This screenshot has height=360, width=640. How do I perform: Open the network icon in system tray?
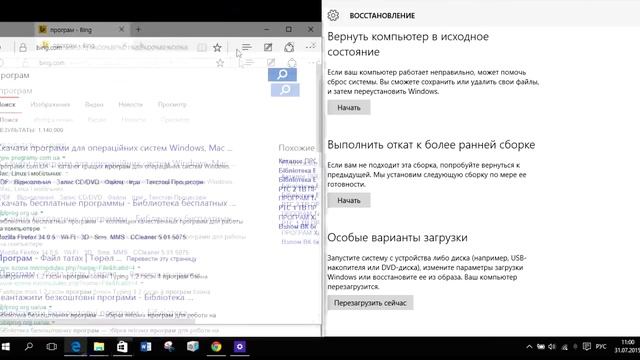(564, 347)
